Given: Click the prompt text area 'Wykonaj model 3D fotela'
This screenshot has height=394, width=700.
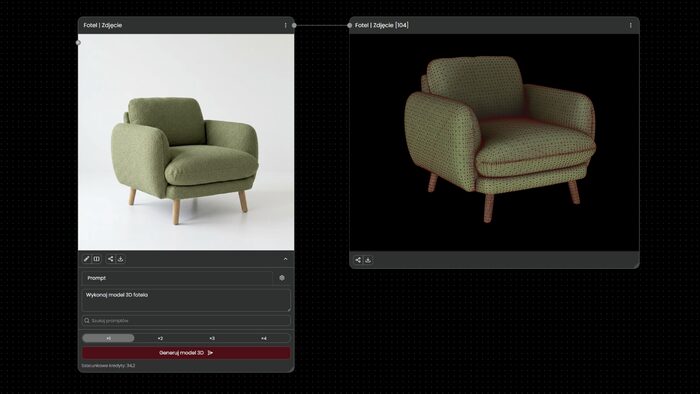Looking at the screenshot, I should (x=186, y=300).
